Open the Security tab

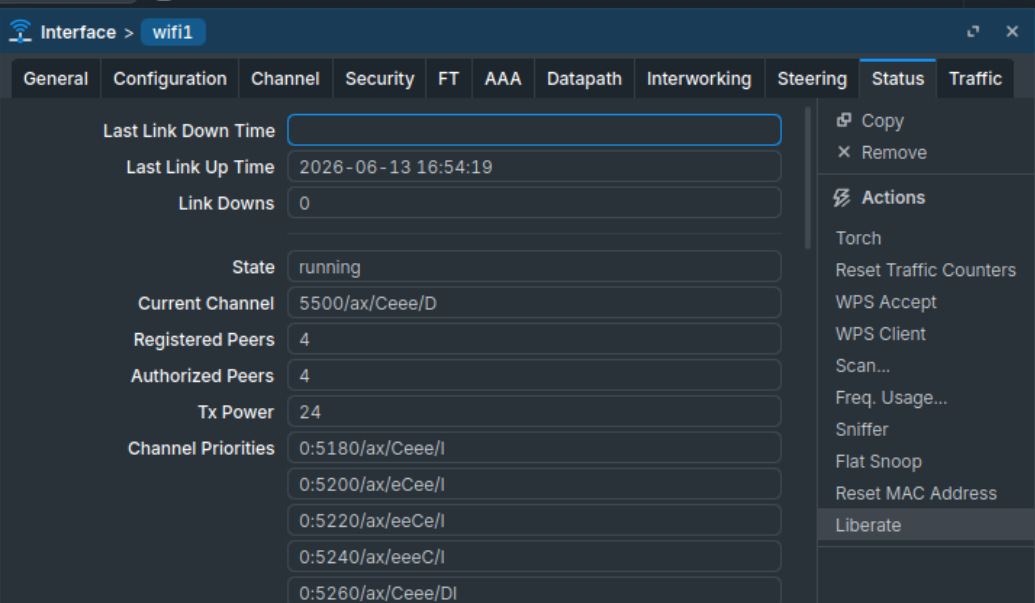point(380,79)
